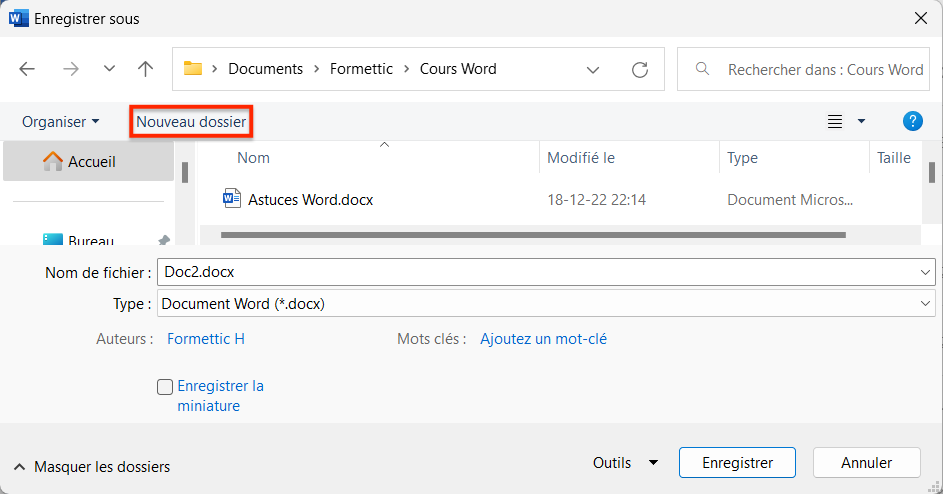943x494 pixels.
Task: Click the view layout icon
Action: 835,122
